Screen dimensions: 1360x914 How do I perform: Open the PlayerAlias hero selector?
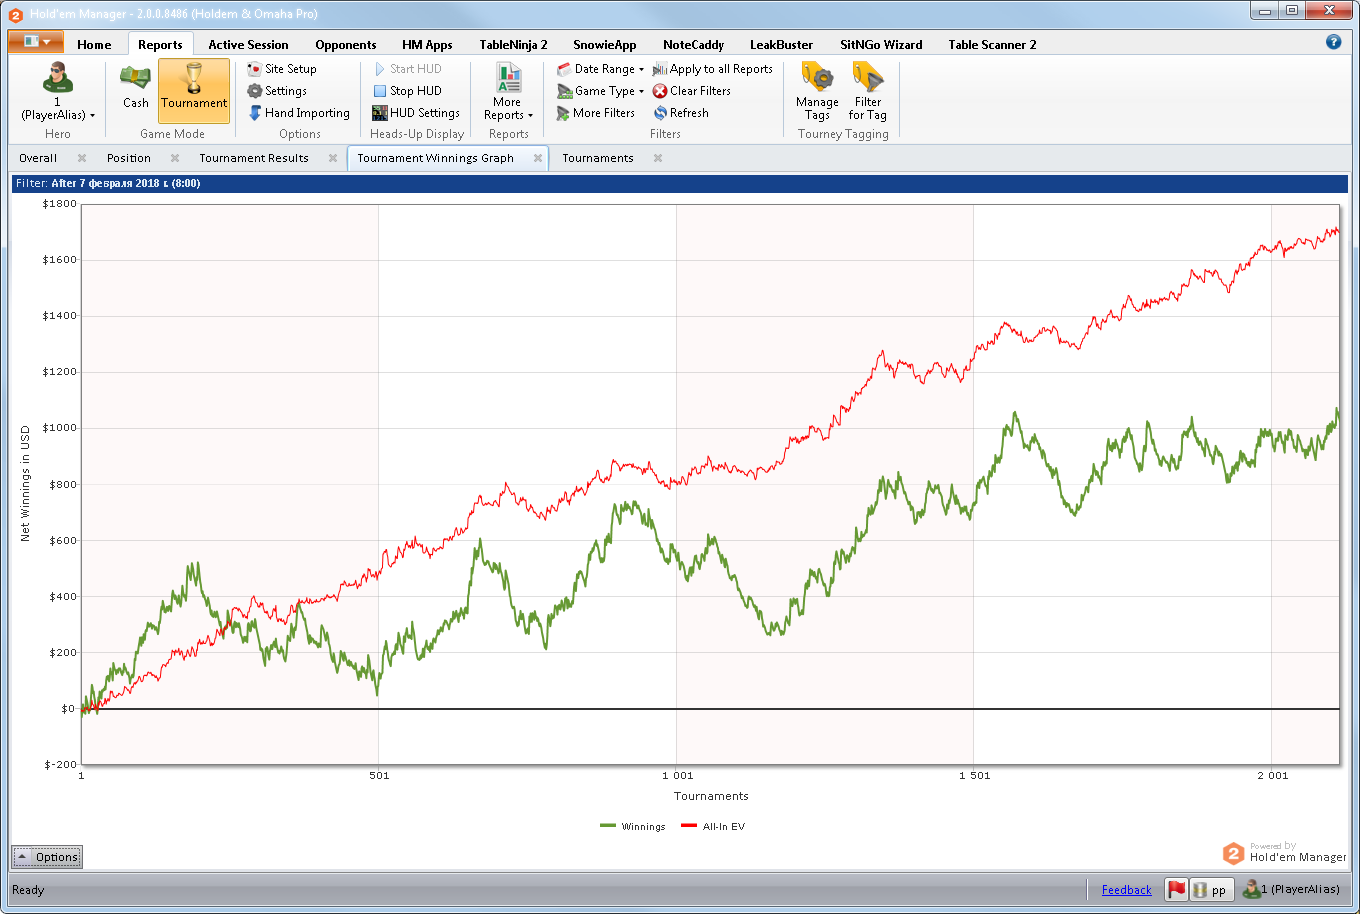point(58,91)
